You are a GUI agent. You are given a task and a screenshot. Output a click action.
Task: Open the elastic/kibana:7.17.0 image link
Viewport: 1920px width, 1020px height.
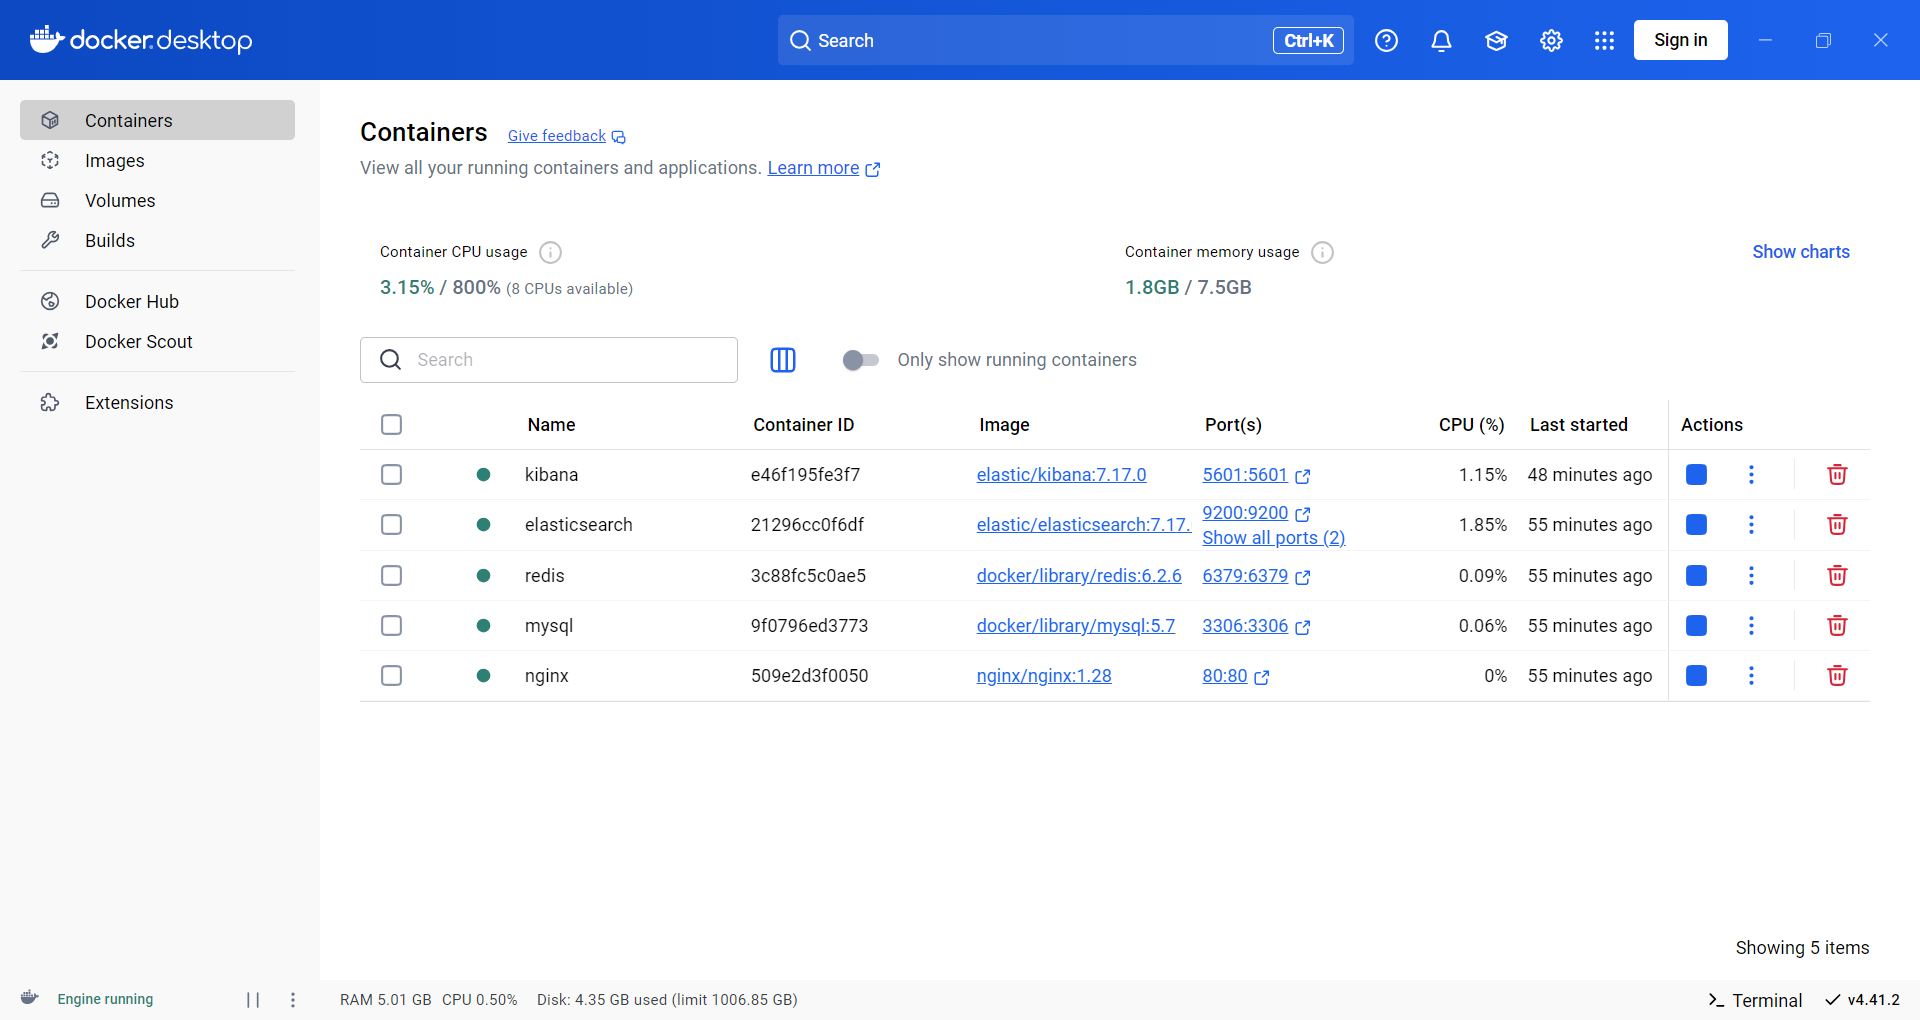tap(1061, 475)
